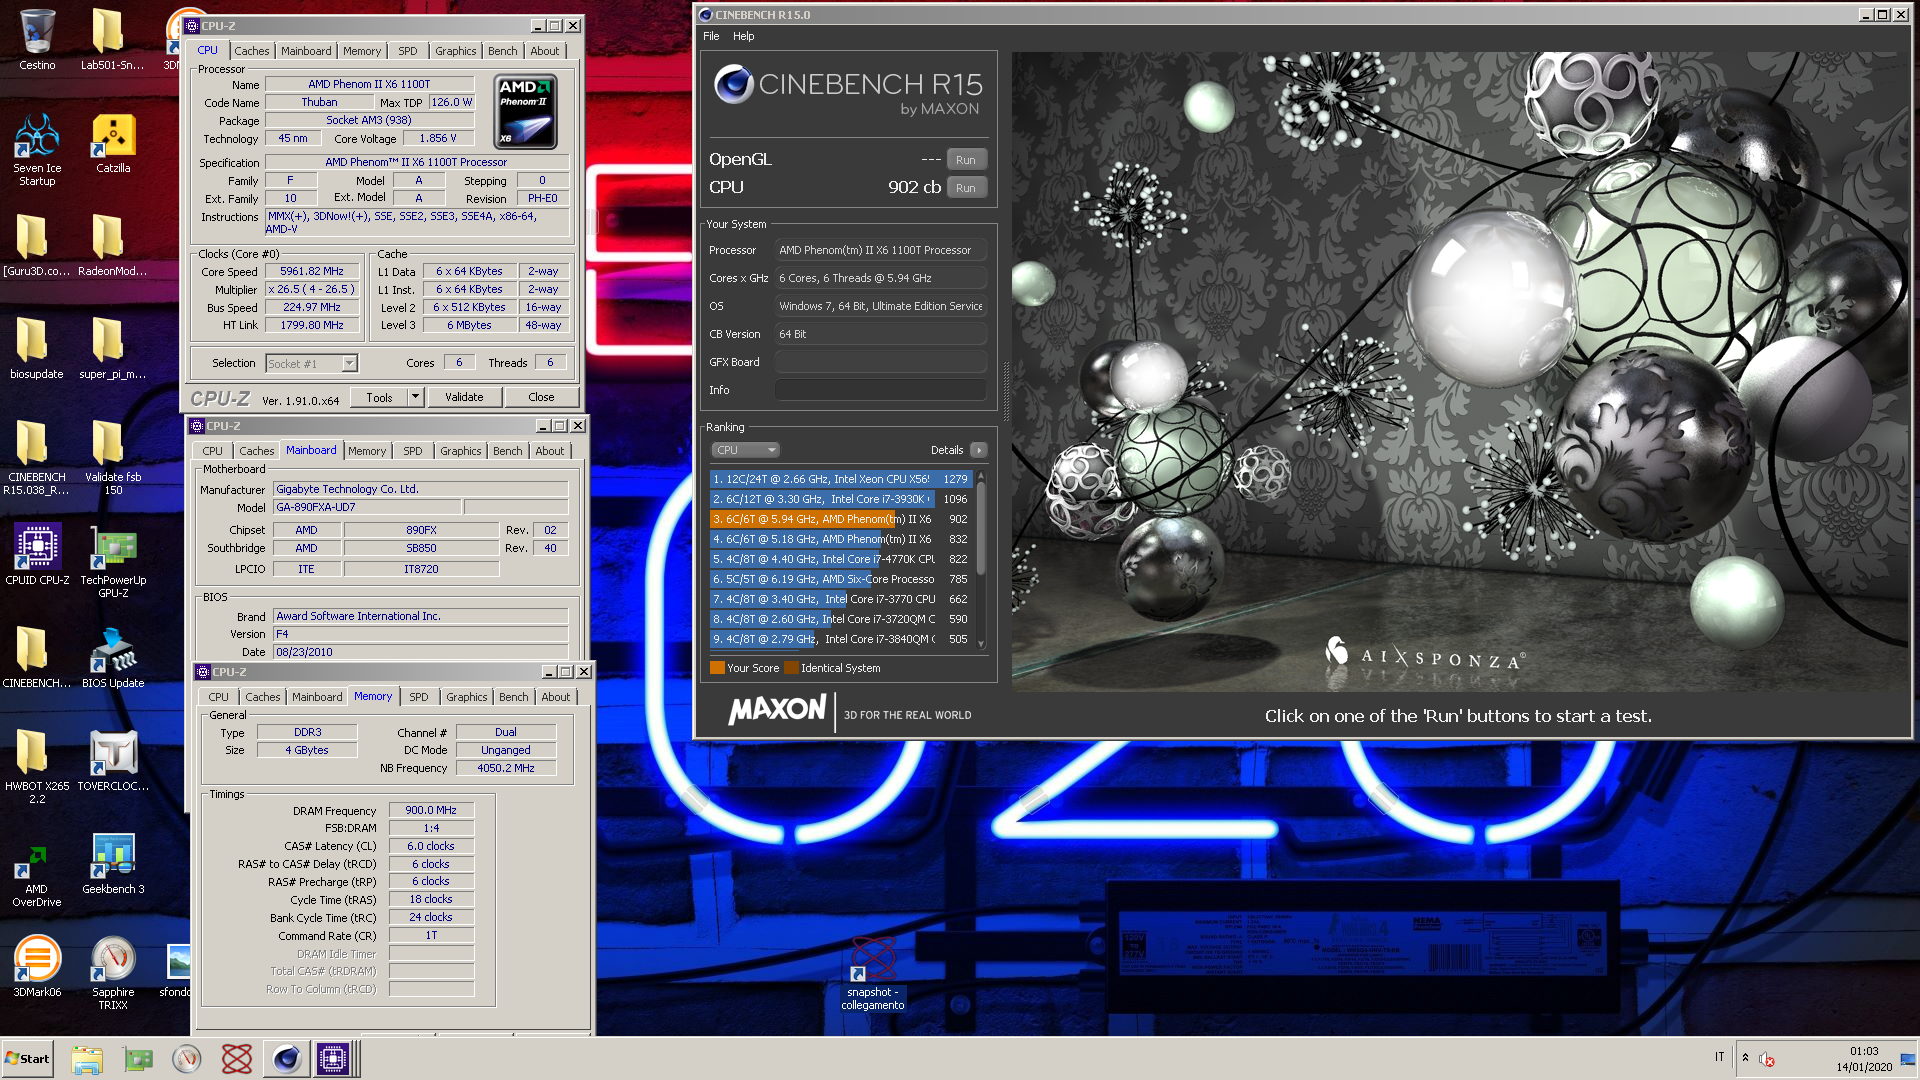Click the Tools button in CPU-Z
Viewport: 1920px width, 1080px height.
tap(380, 397)
